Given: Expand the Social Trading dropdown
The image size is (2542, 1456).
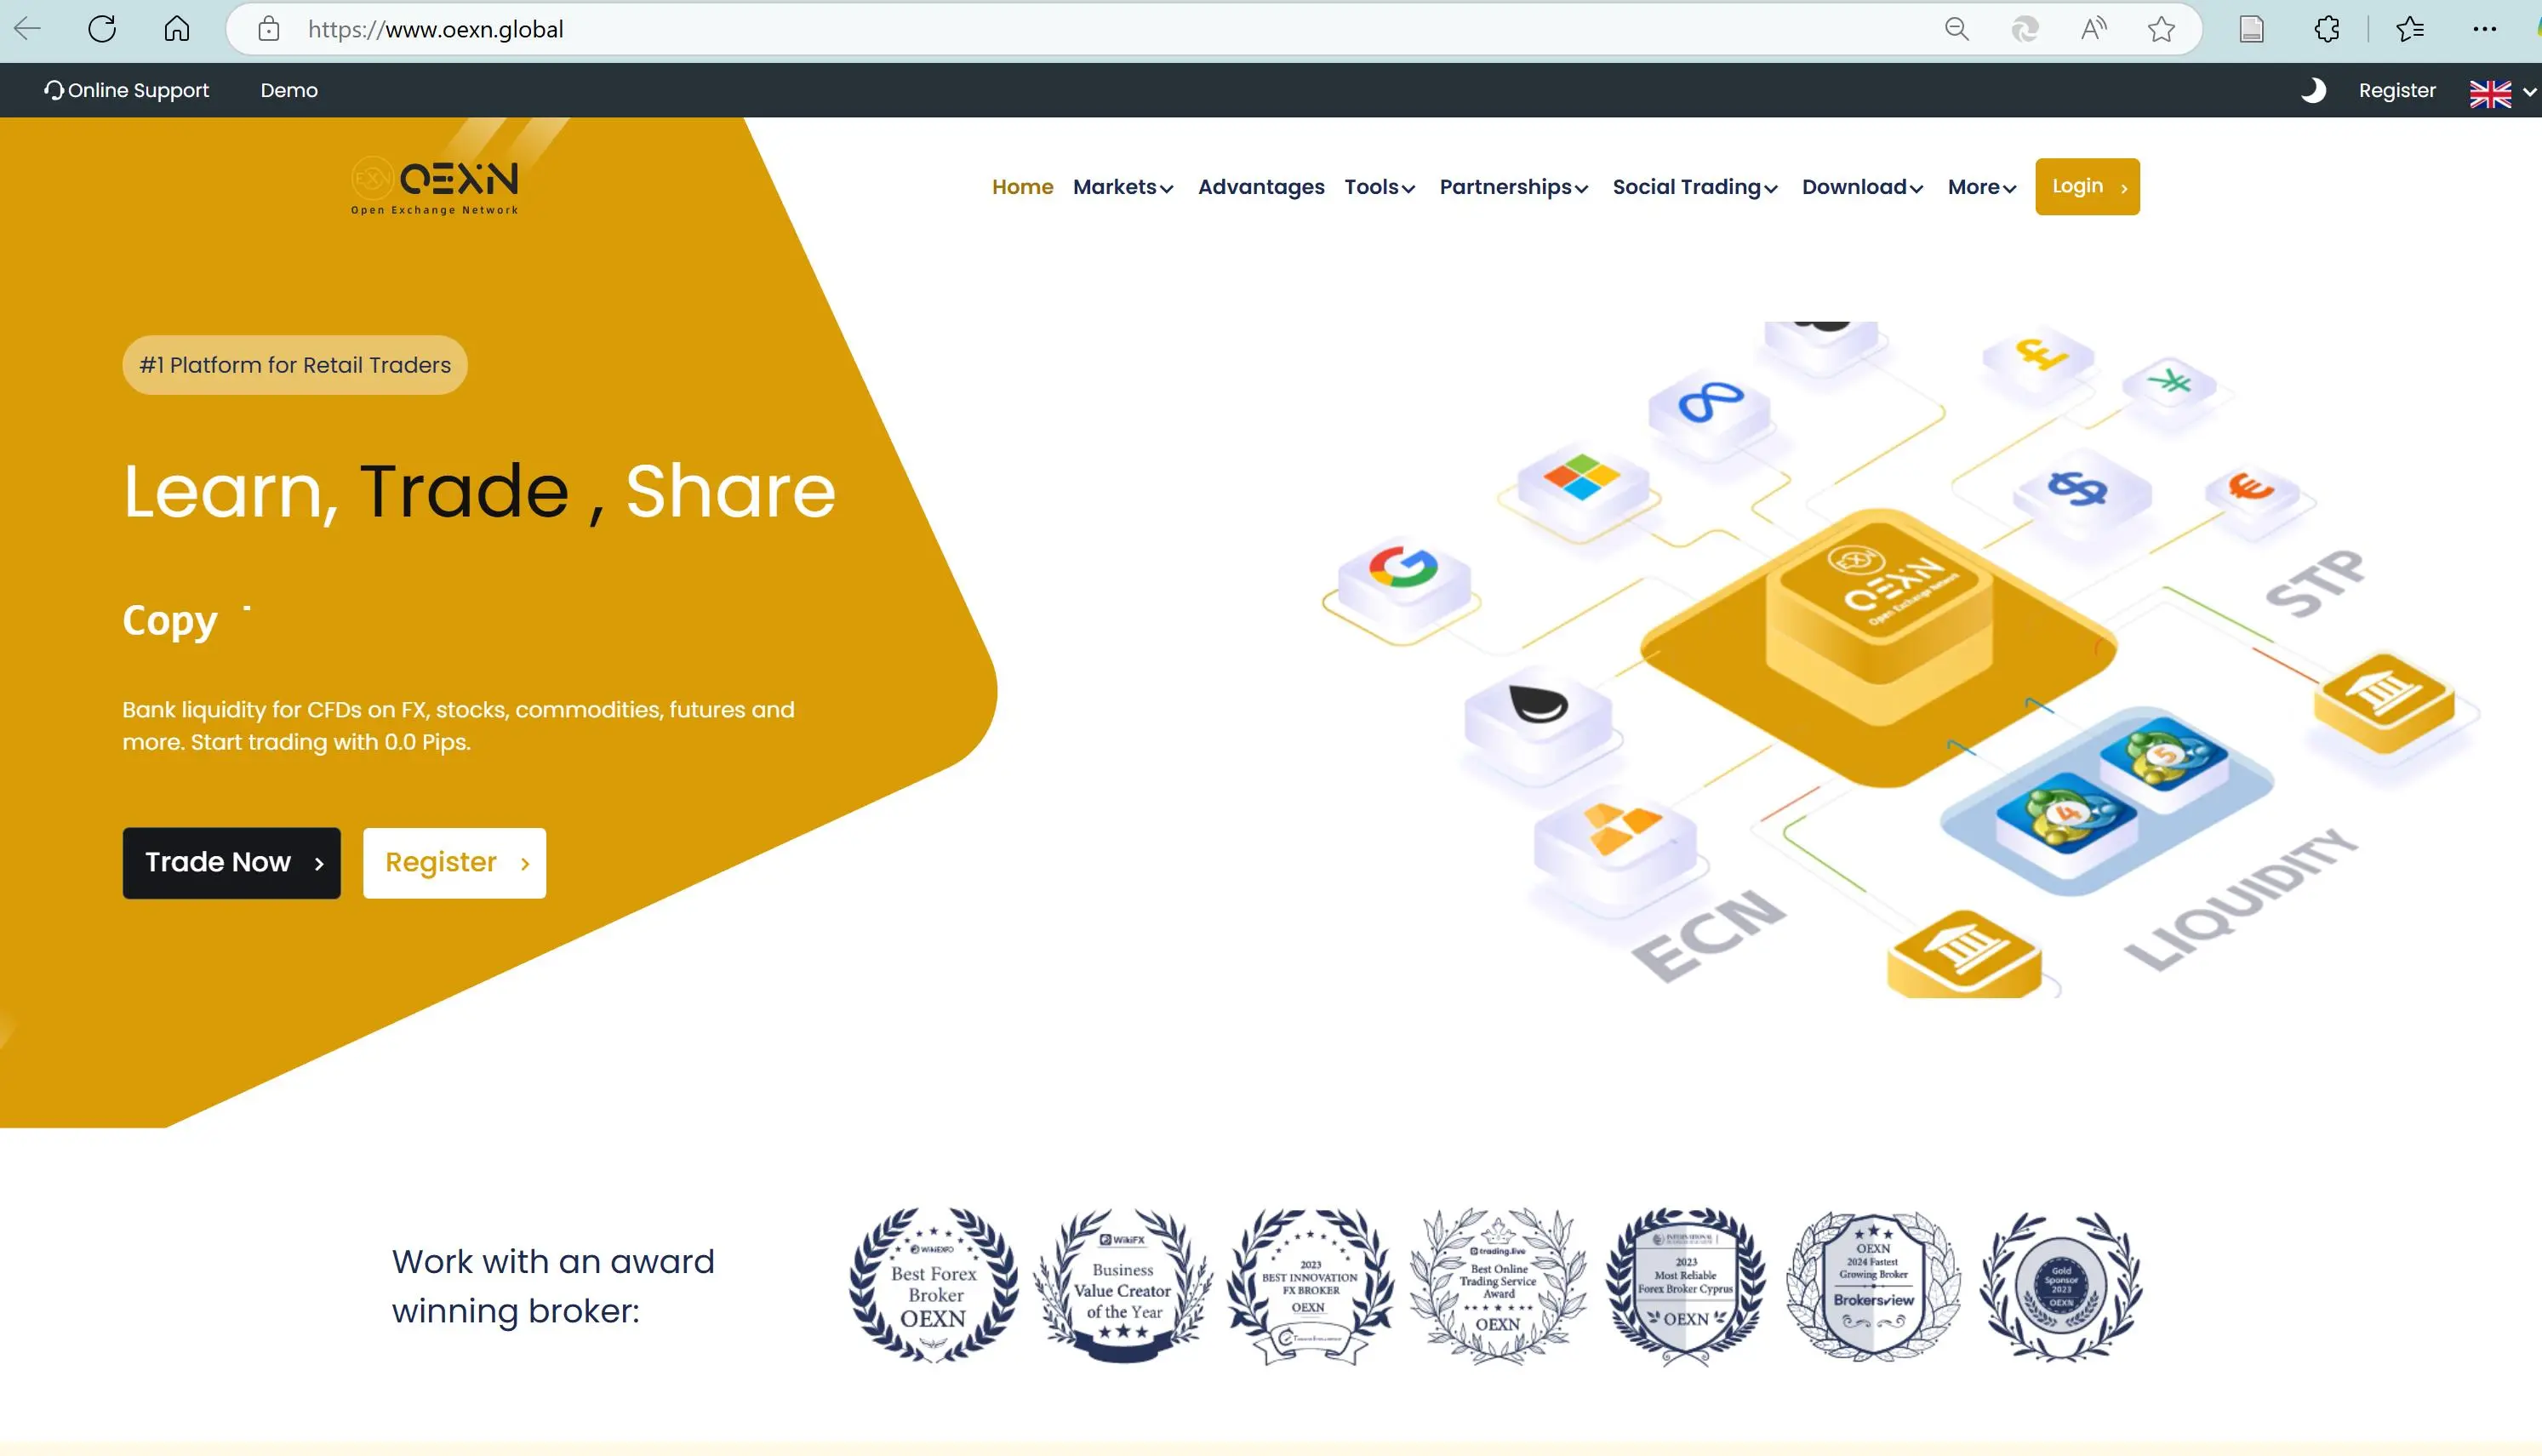Looking at the screenshot, I should tap(1695, 187).
